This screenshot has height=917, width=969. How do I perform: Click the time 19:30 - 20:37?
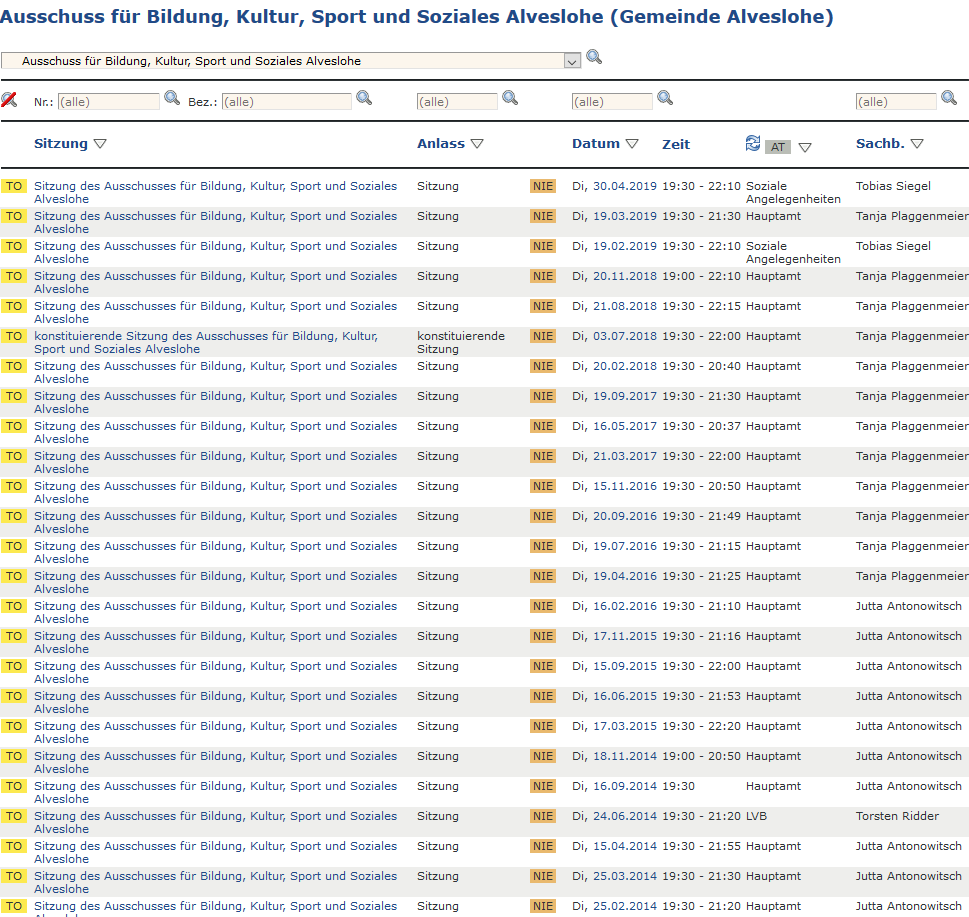[701, 426]
